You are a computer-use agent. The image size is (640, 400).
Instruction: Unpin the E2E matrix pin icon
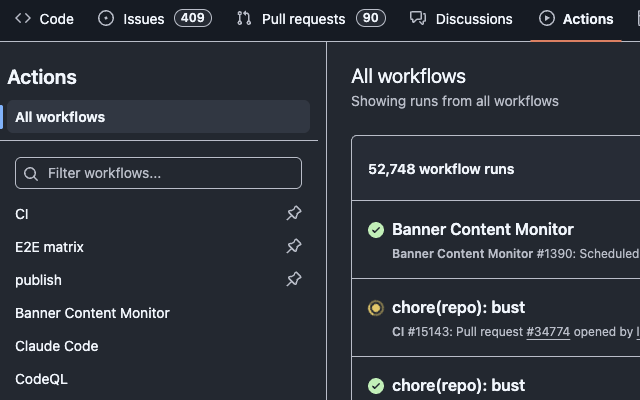pos(294,246)
